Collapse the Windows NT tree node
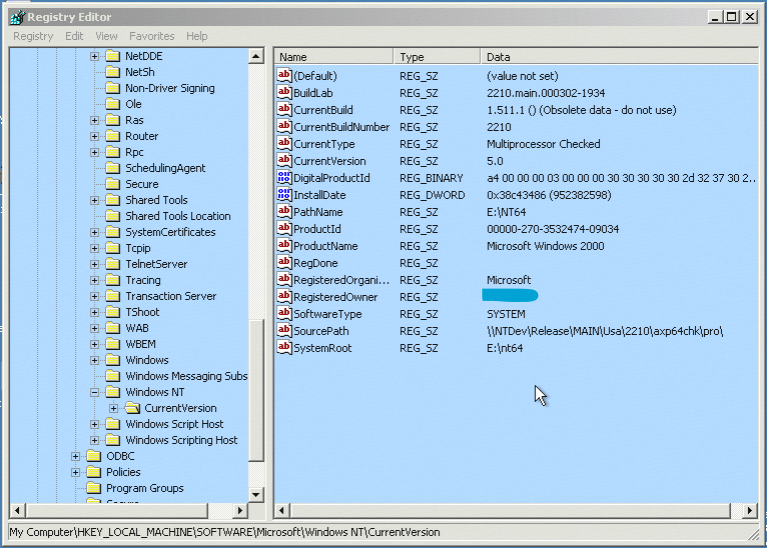The height and width of the screenshot is (548, 767). click(95, 392)
